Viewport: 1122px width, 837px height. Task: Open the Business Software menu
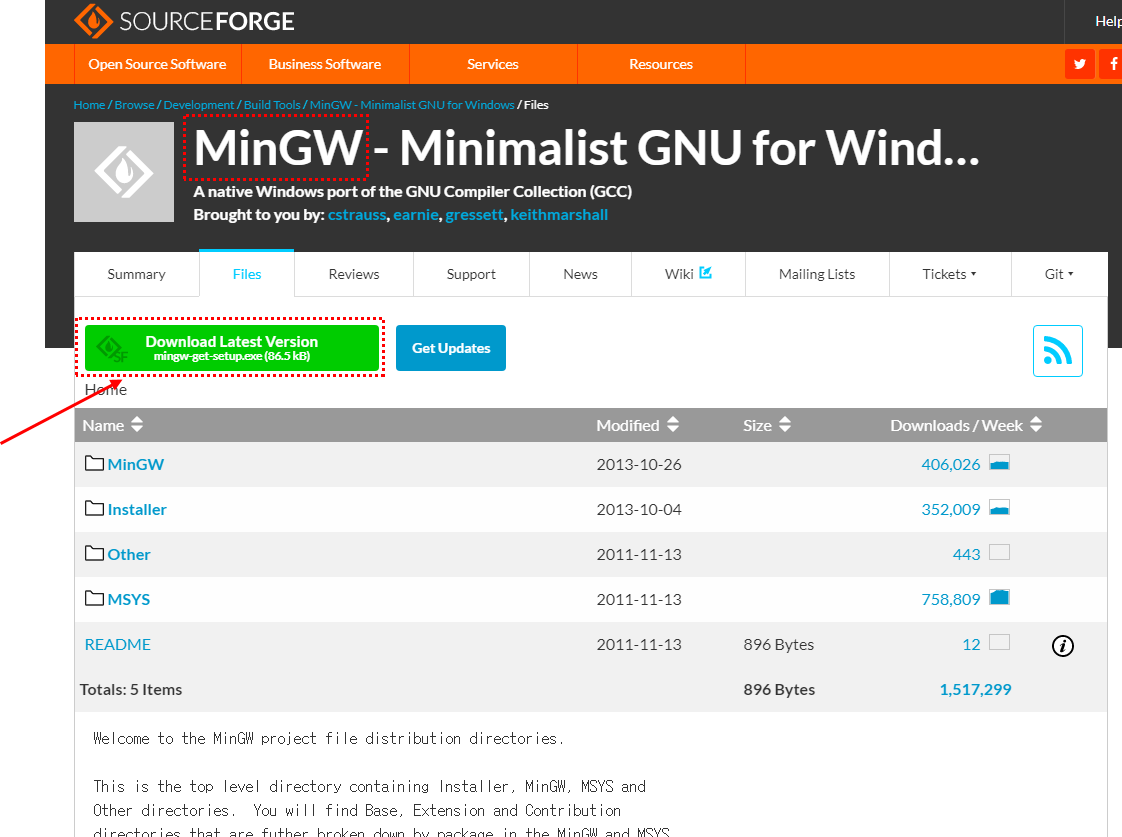325,64
